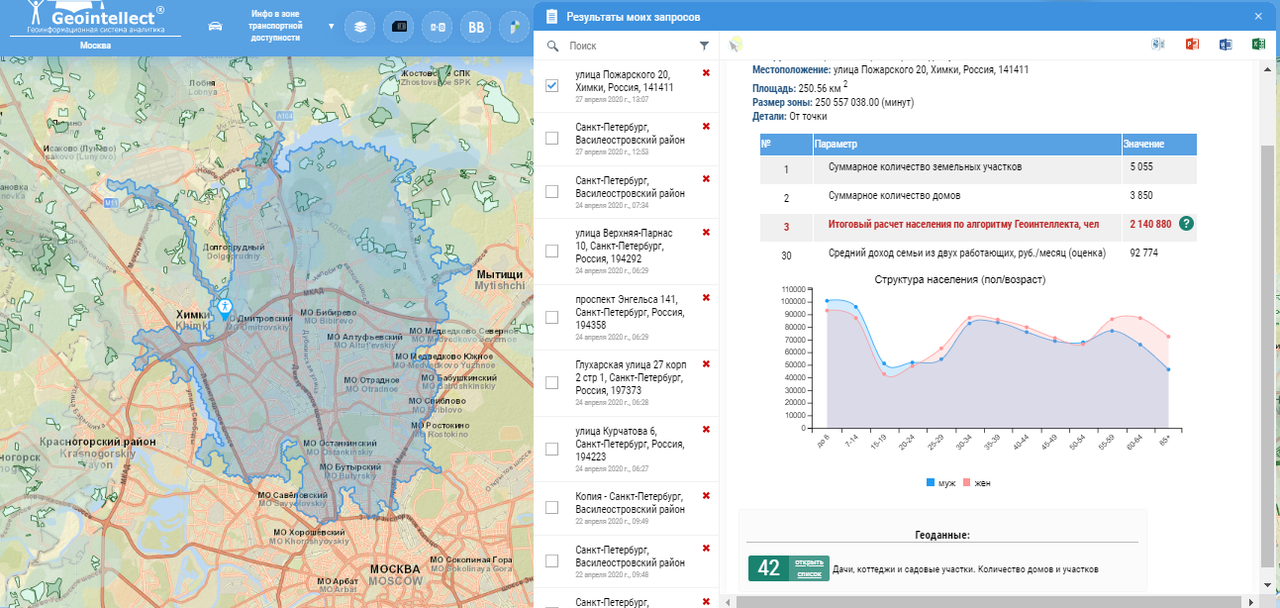This screenshot has height=608, width=1280.
Task: Click the car transport mode icon
Action: [215, 26]
